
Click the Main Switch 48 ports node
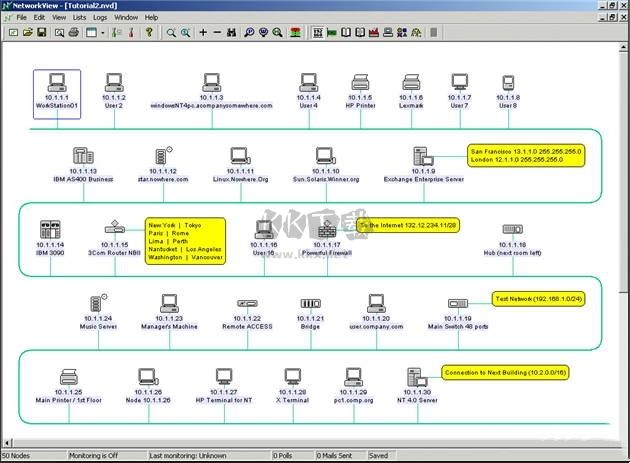[458, 303]
